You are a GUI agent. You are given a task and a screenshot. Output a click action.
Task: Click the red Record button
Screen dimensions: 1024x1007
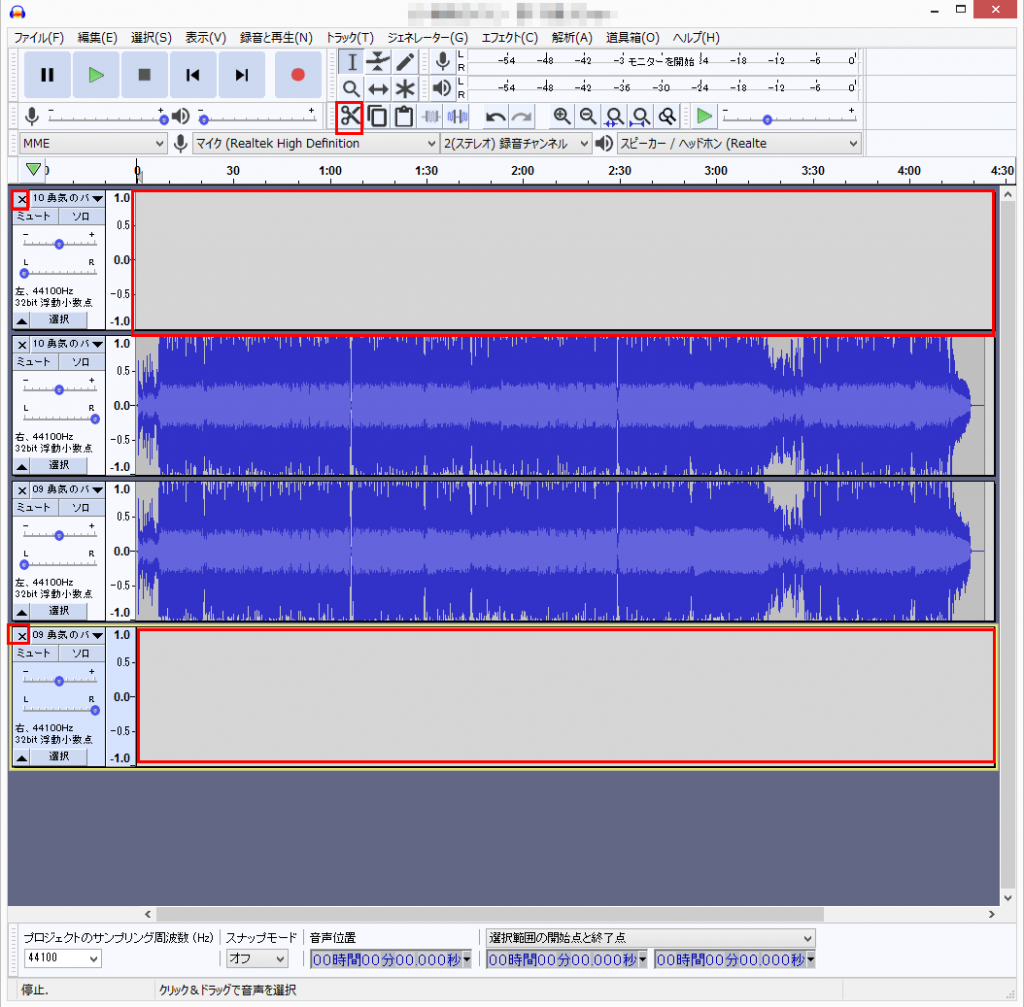click(x=297, y=75)
